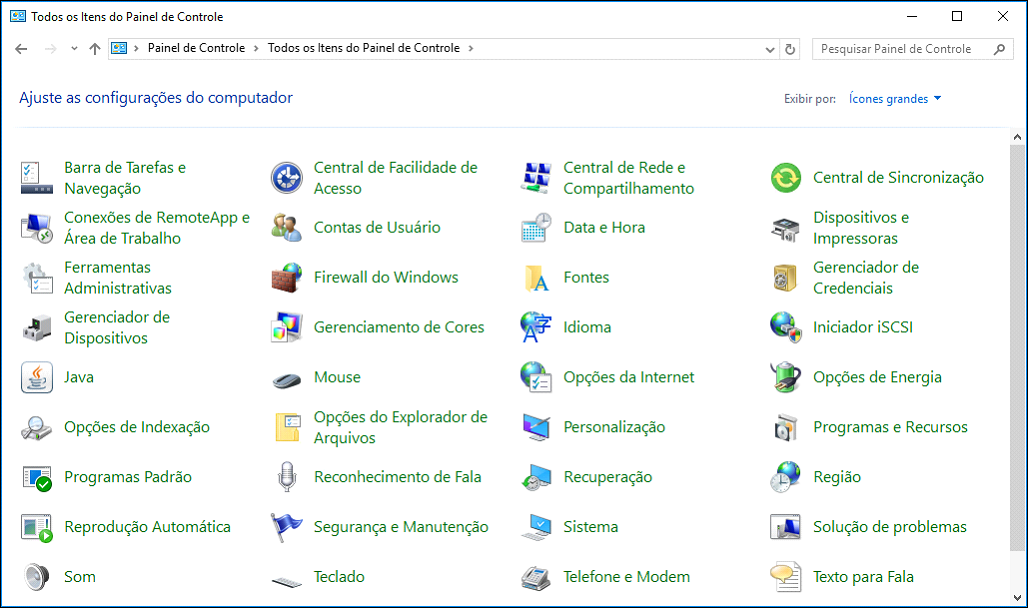Click the scrollbar up arrow
Screen dimensions: 1029x609
tap(1017, 137)
